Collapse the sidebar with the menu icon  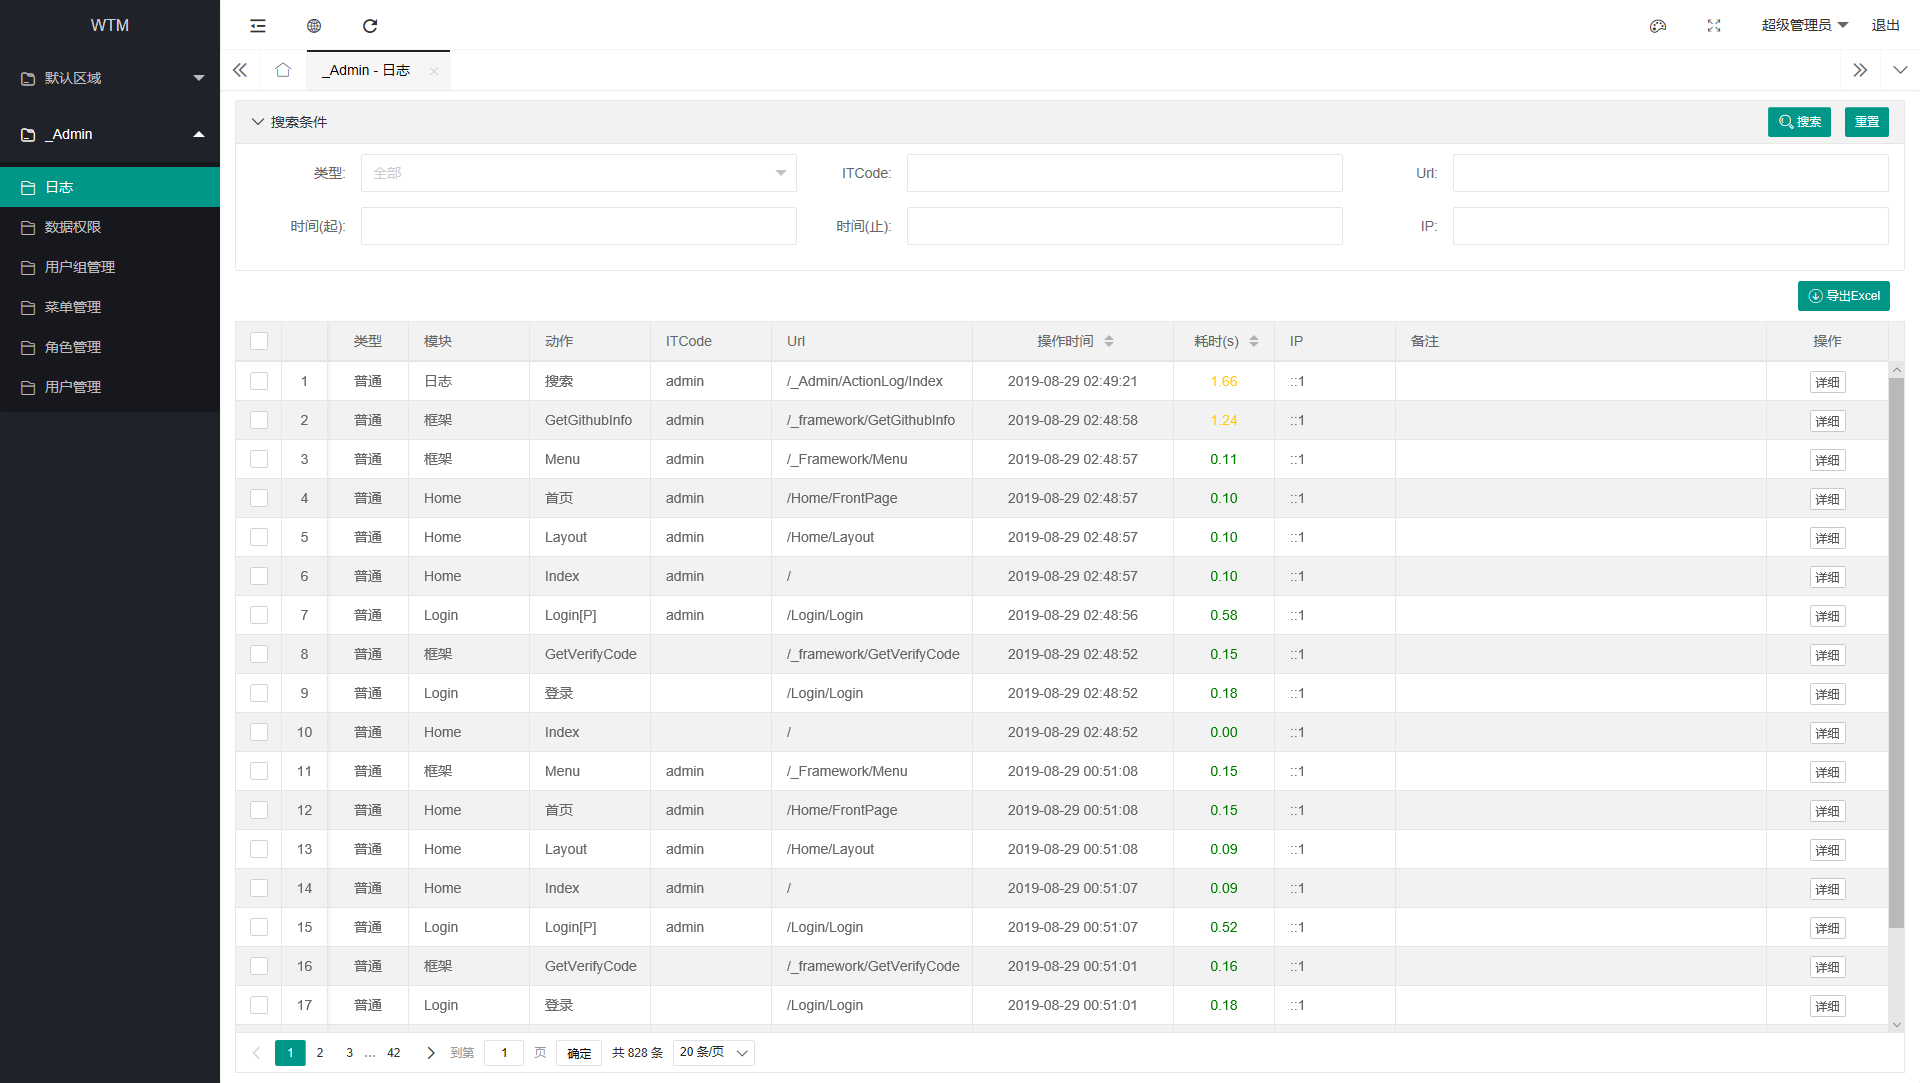pos(258,26)
